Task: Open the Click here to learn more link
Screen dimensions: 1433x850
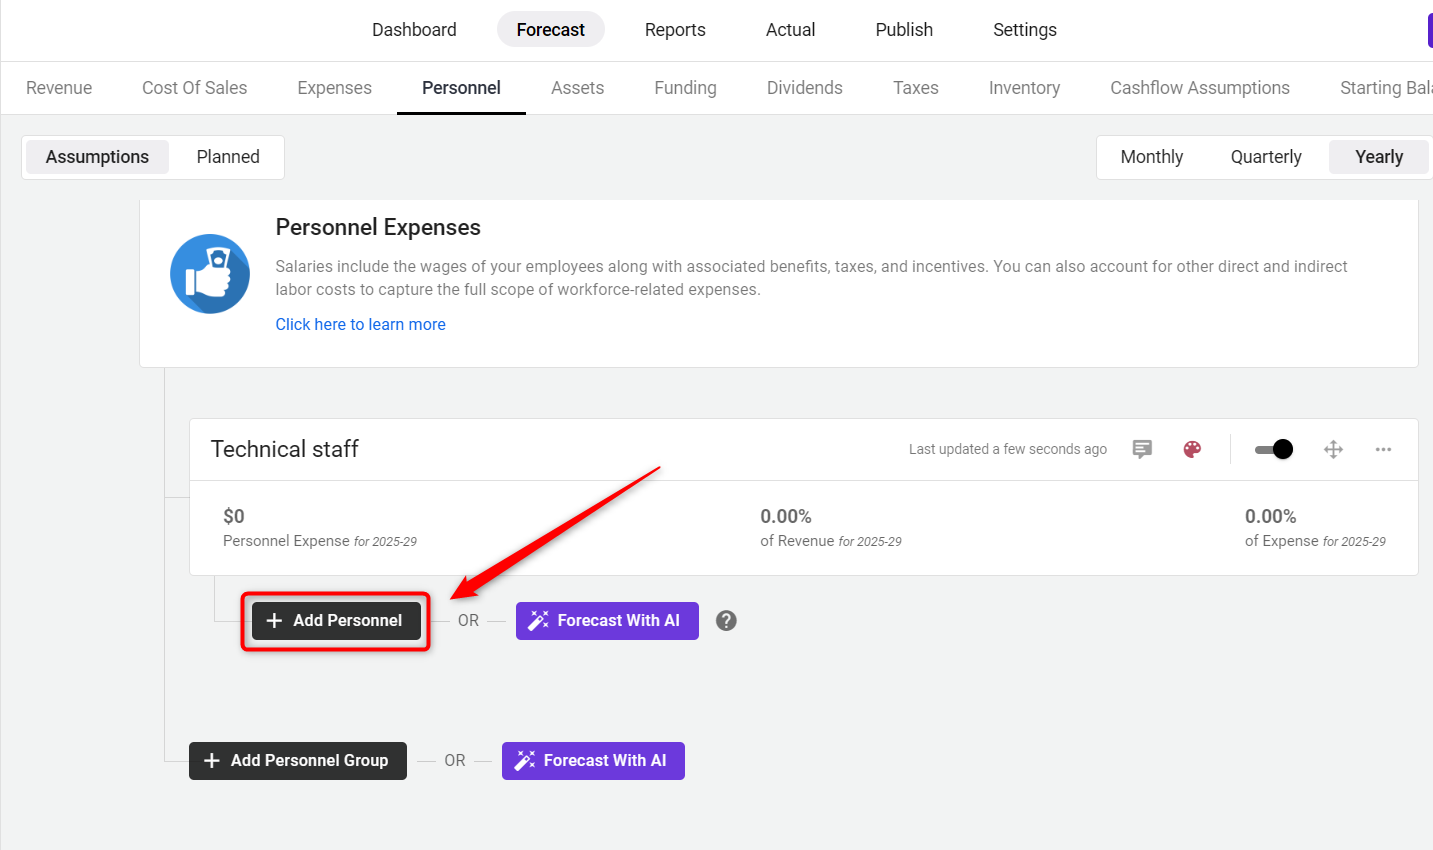Action: [x=361, y=324]
